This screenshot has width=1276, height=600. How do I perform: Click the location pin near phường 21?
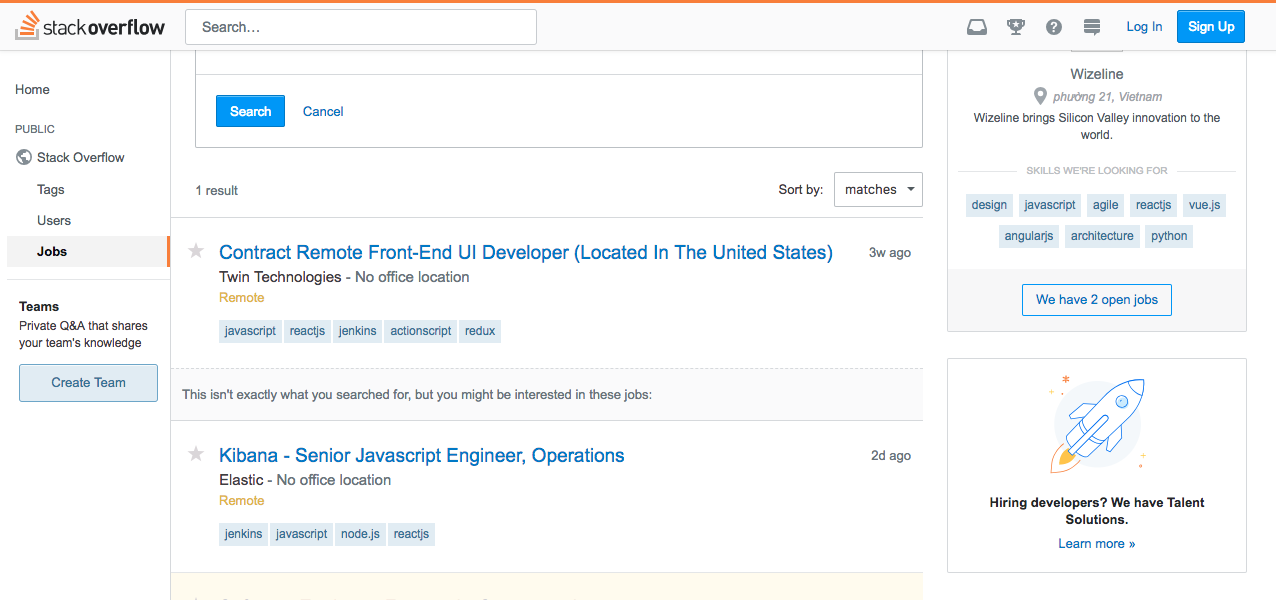(x=1040, y=97)
